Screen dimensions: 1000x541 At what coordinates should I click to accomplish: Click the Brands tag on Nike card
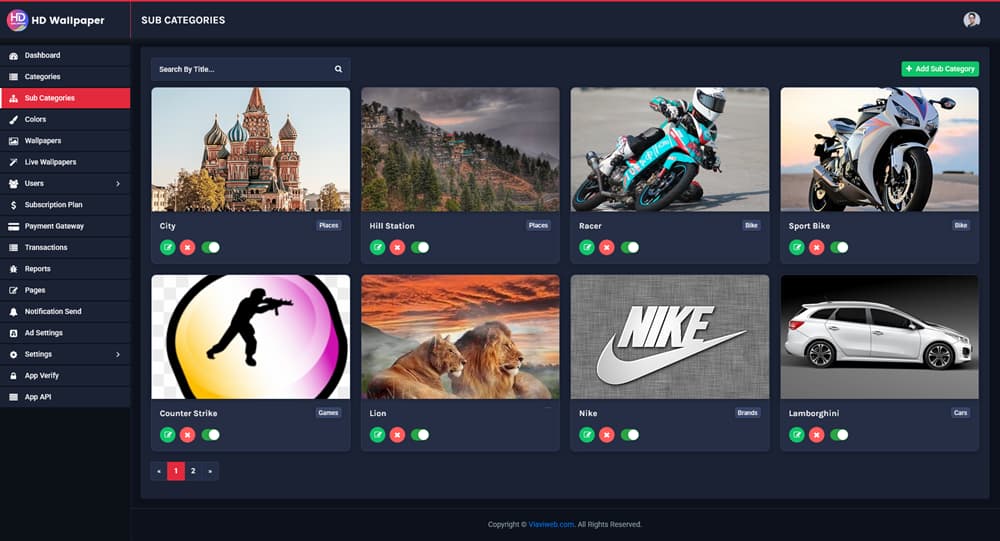tap(747, 413)
